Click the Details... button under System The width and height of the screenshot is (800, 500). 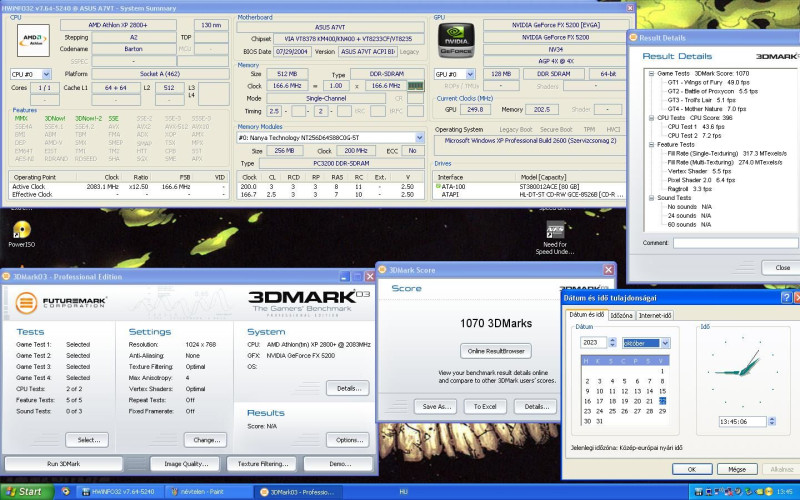tap(348, 388)
